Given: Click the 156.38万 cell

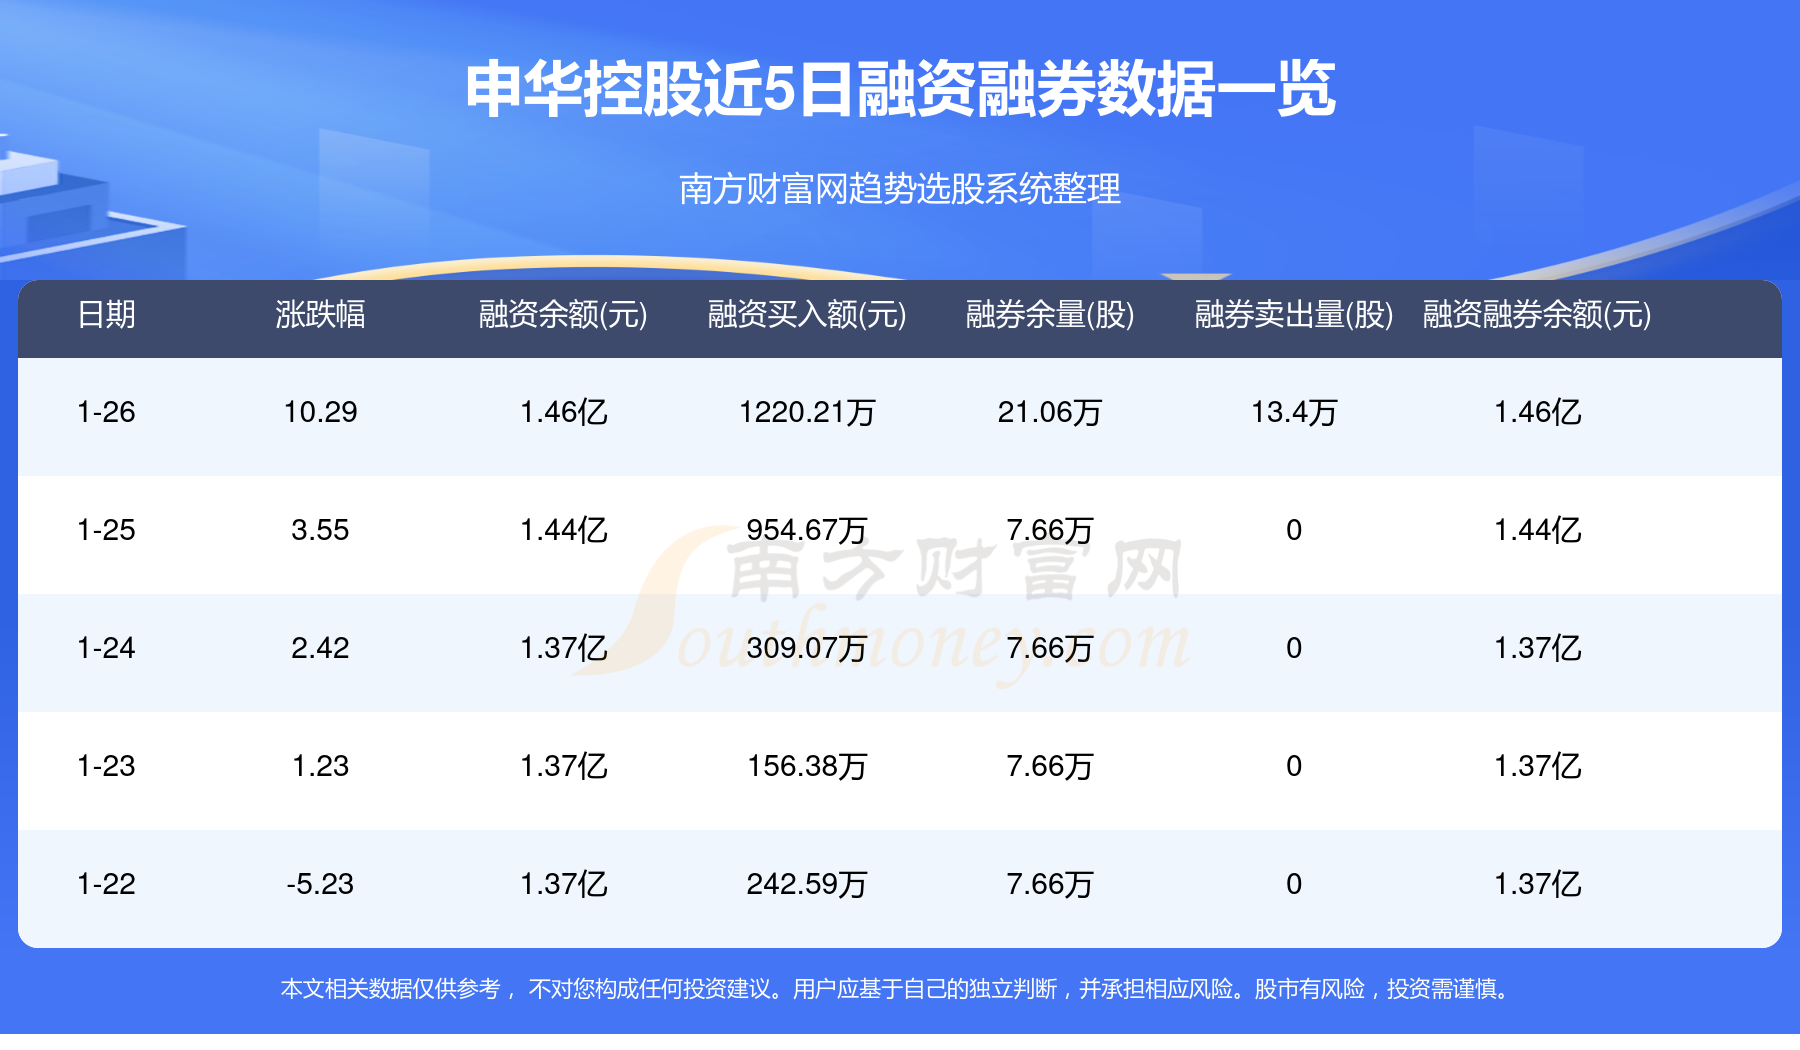Looking at the screenshot, I should pyautogui.click(x=807, y=766).
